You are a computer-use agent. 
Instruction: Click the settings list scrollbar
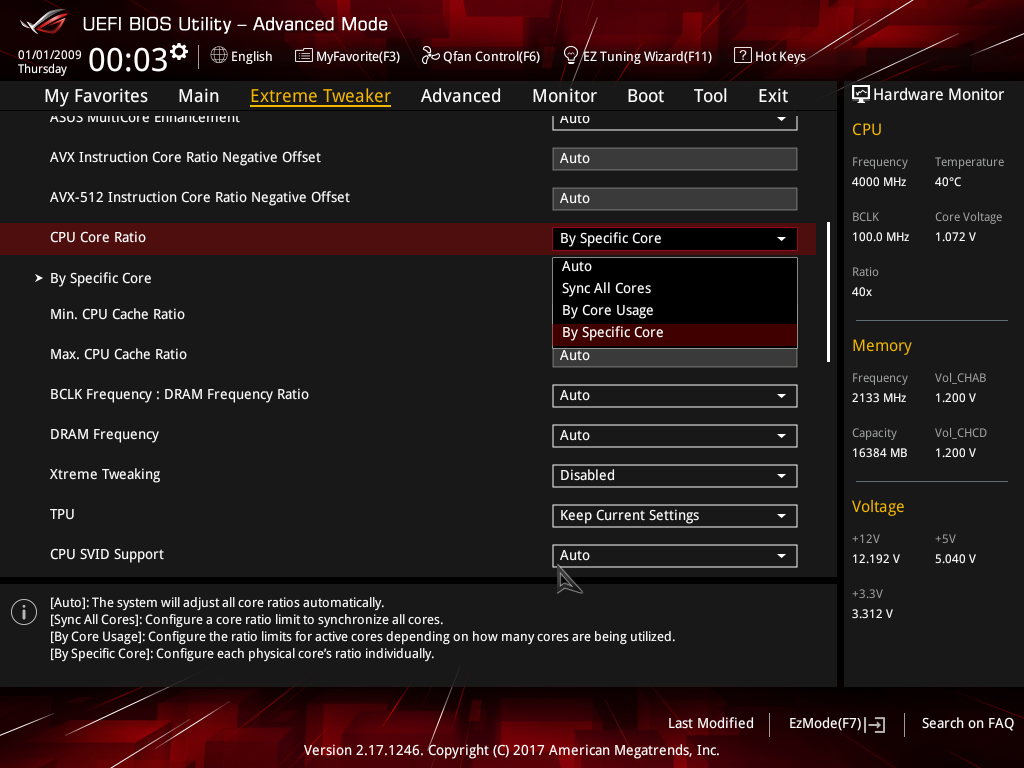coord(828,292)
